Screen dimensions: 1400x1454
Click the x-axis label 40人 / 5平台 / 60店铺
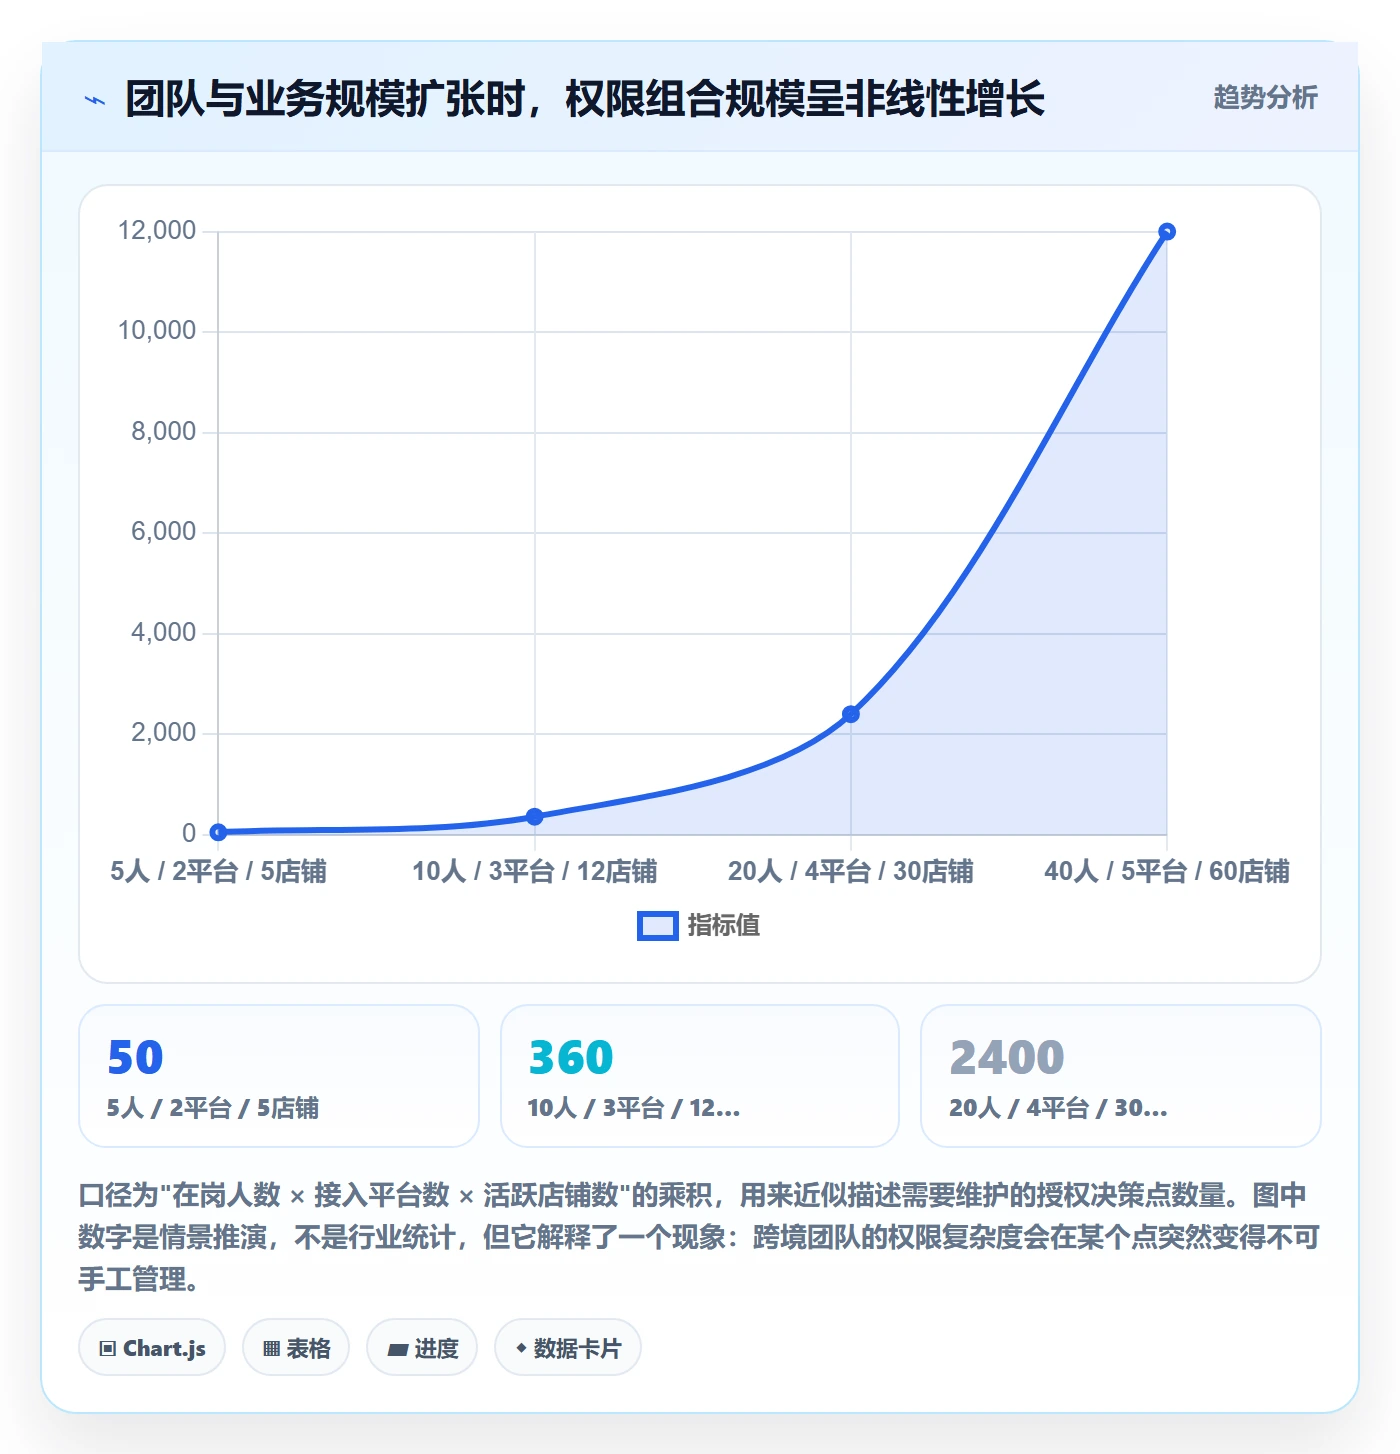(x=1167, y=871)
